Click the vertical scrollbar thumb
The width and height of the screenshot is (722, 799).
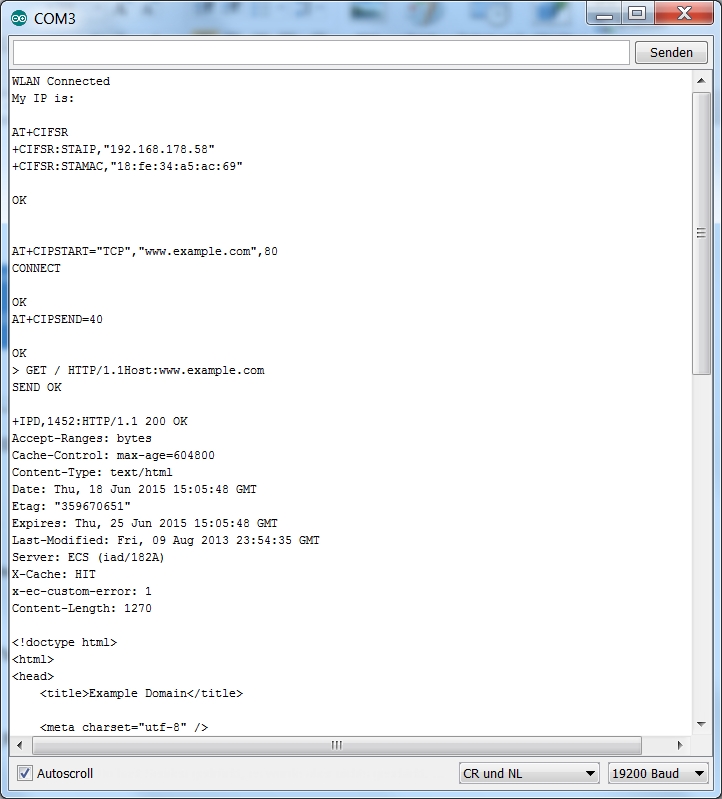pyautogui.click(x=701, y=233)
